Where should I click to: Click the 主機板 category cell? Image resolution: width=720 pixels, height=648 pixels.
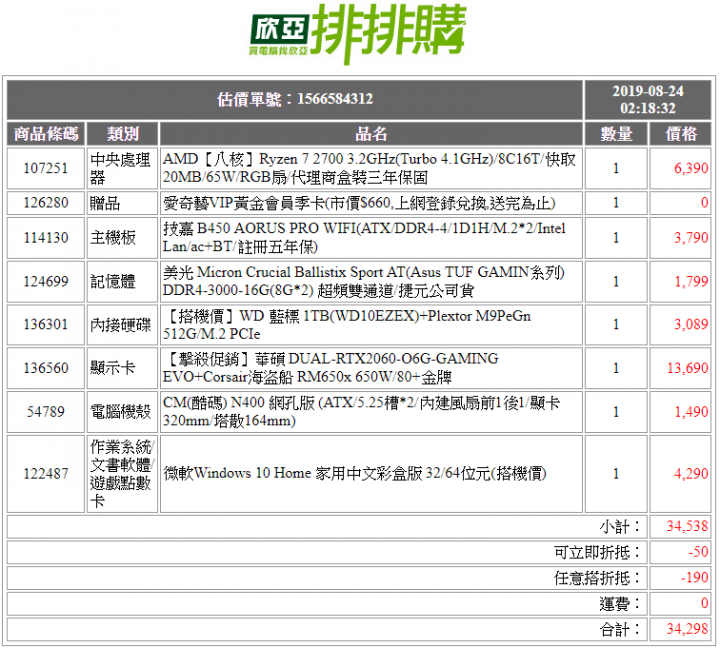[123, 237]
